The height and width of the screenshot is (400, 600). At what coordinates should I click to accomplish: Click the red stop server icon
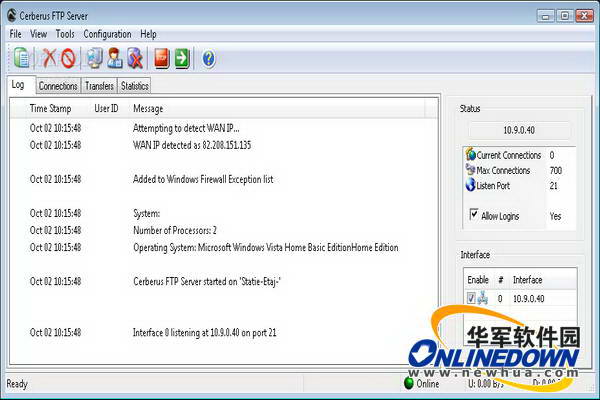pos(161,59)
